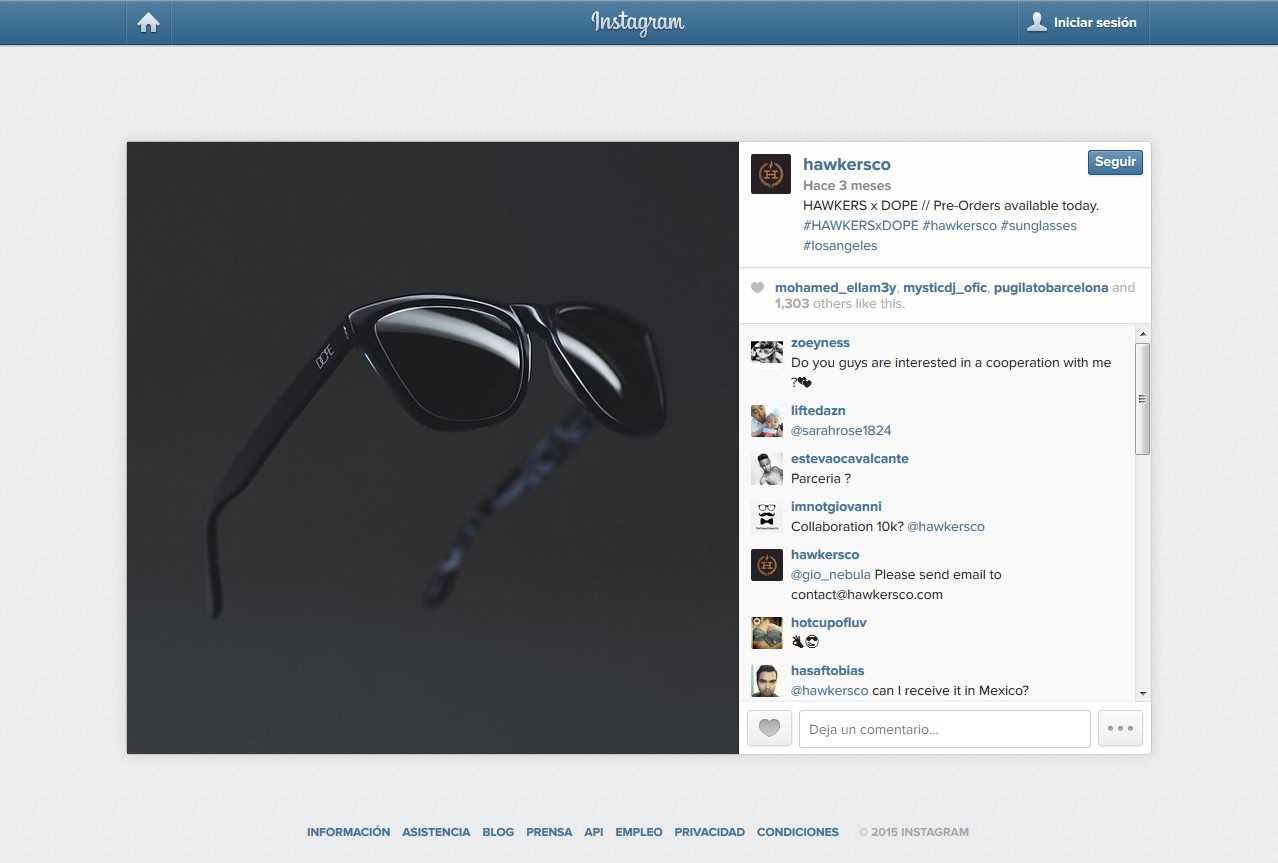Image resolution: width=1278 pixels, height=863 pixels.
Task: Open hawkersco username in comments list
Action: click(x=825, y=555)
